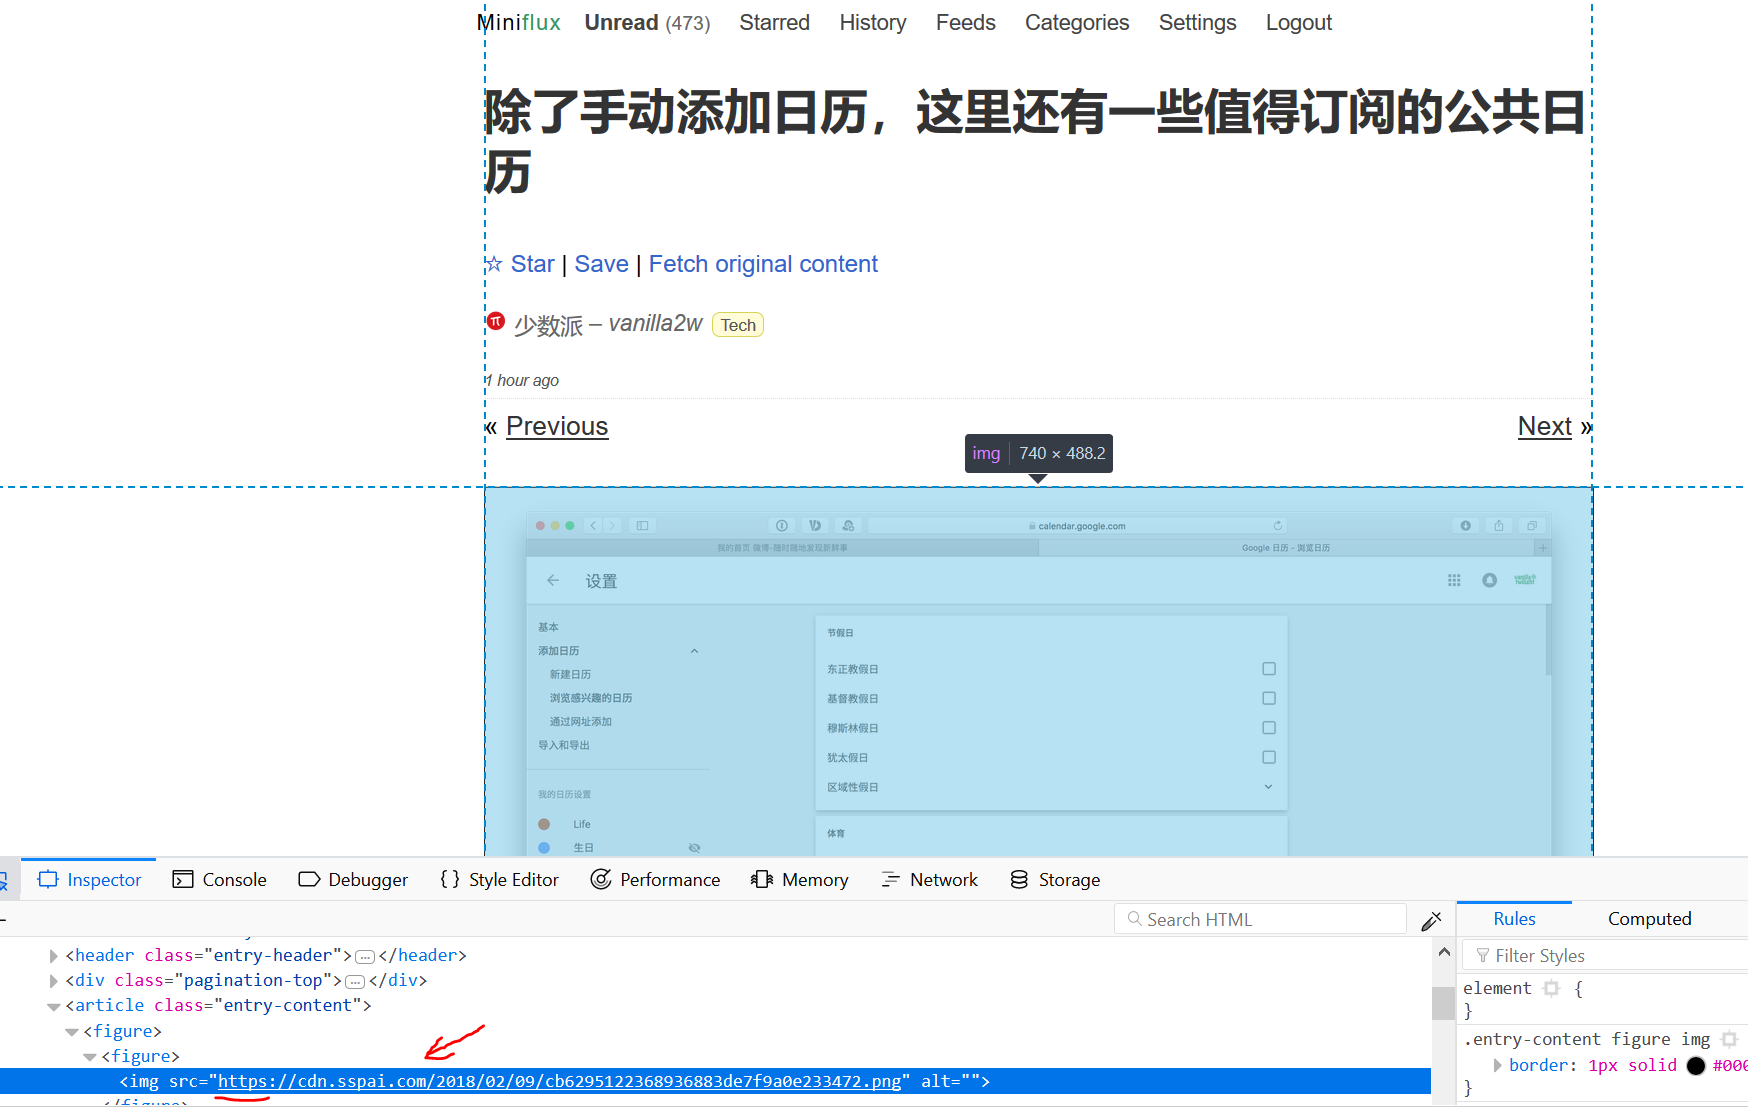Select the Storage panel icon
This screenshot has width=1748, height=1107.
[x=1019, y=879]
